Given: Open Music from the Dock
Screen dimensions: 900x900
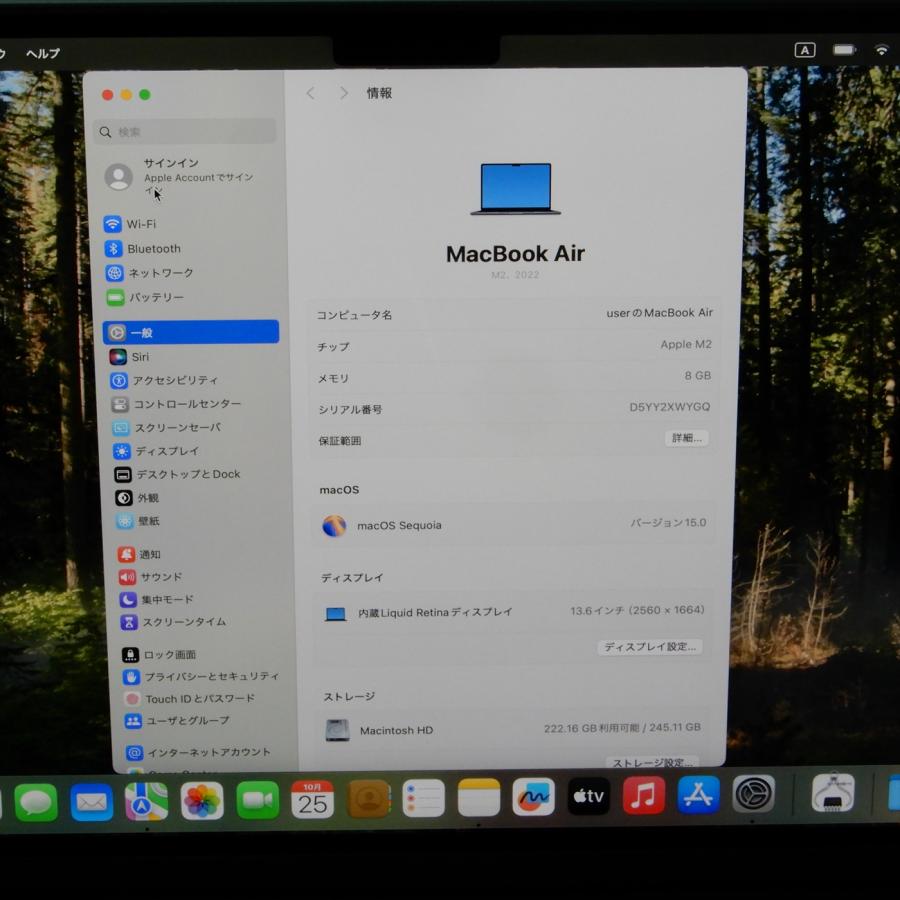Looking at the screenshot, I should (x=644, y=796).
